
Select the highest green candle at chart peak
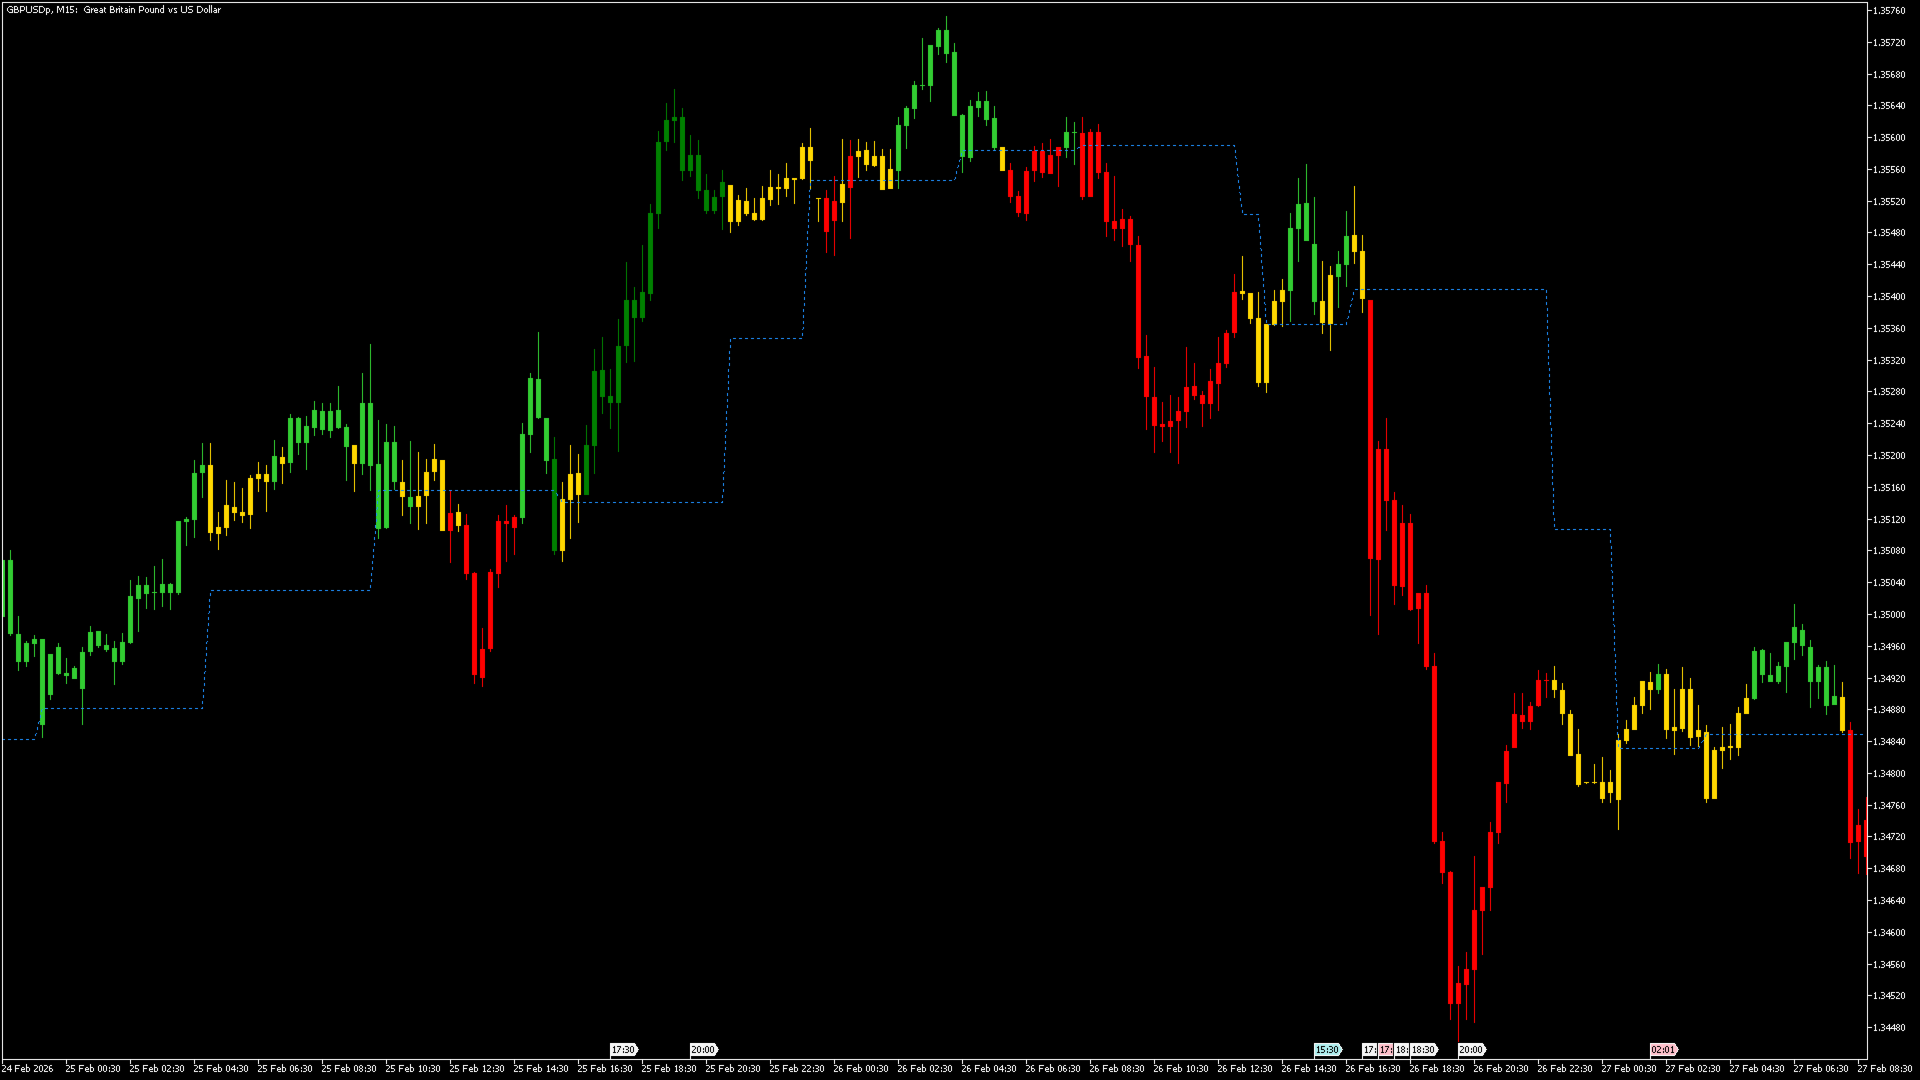point(946,40)
